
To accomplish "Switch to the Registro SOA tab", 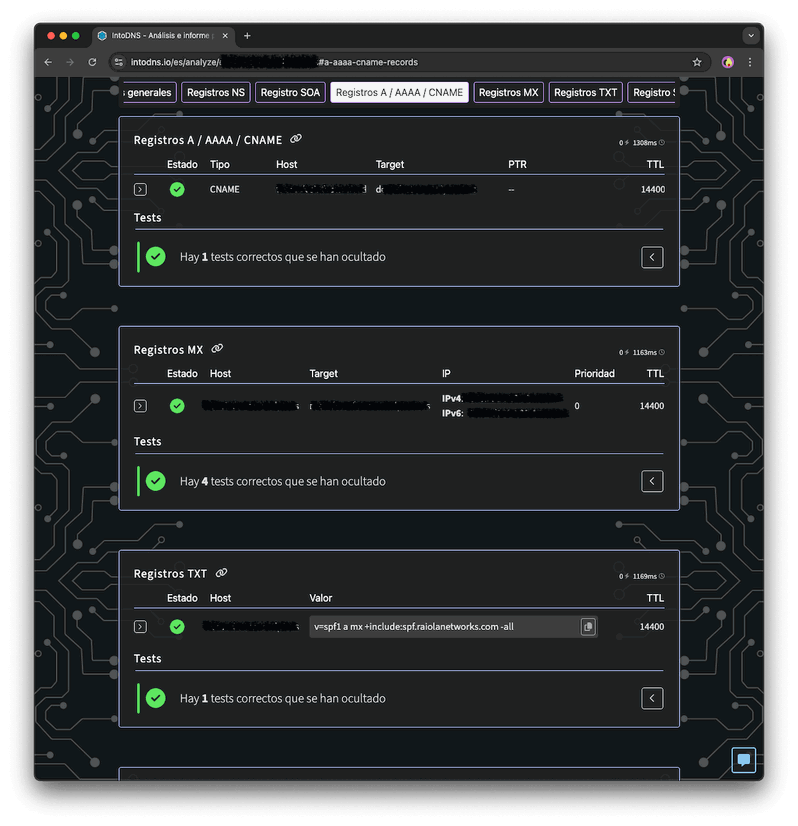I will coord(290,93).
